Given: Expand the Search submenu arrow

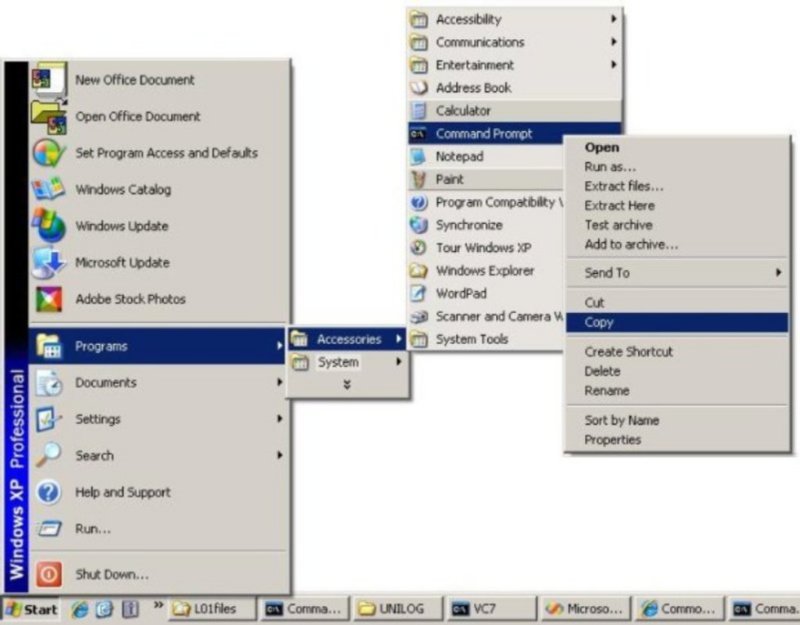Looking at the screenshot, I should point(279,455).
